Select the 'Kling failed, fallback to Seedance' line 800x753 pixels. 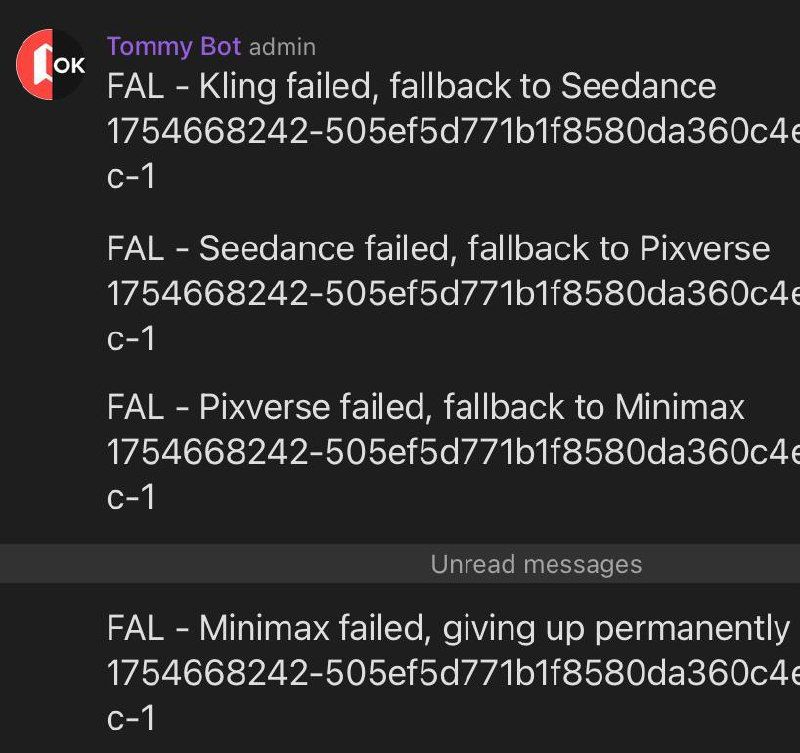point(411,87)
